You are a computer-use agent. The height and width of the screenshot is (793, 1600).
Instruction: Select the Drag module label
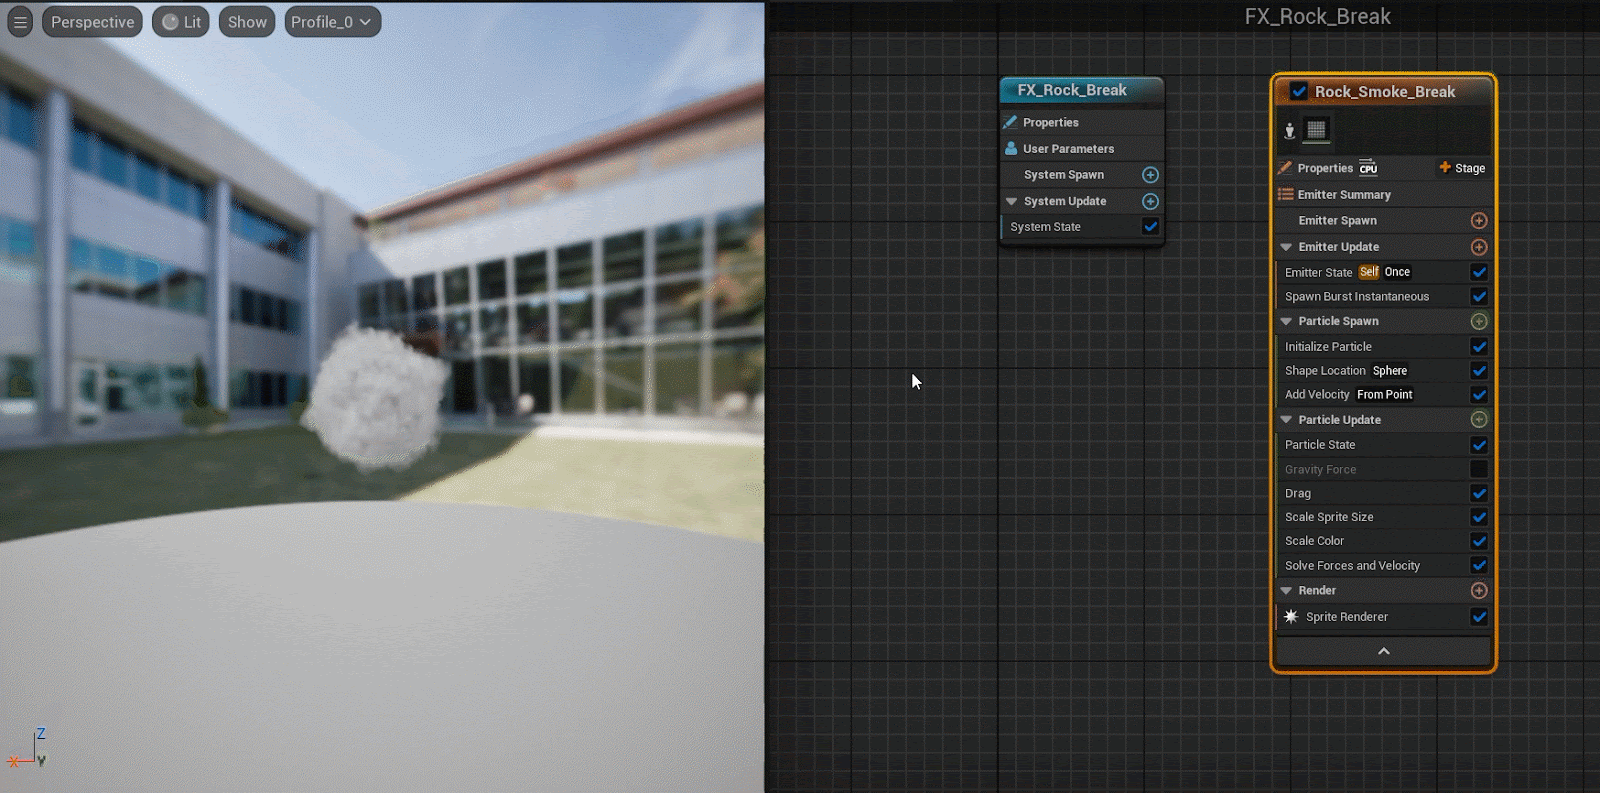coord(1298,493)
